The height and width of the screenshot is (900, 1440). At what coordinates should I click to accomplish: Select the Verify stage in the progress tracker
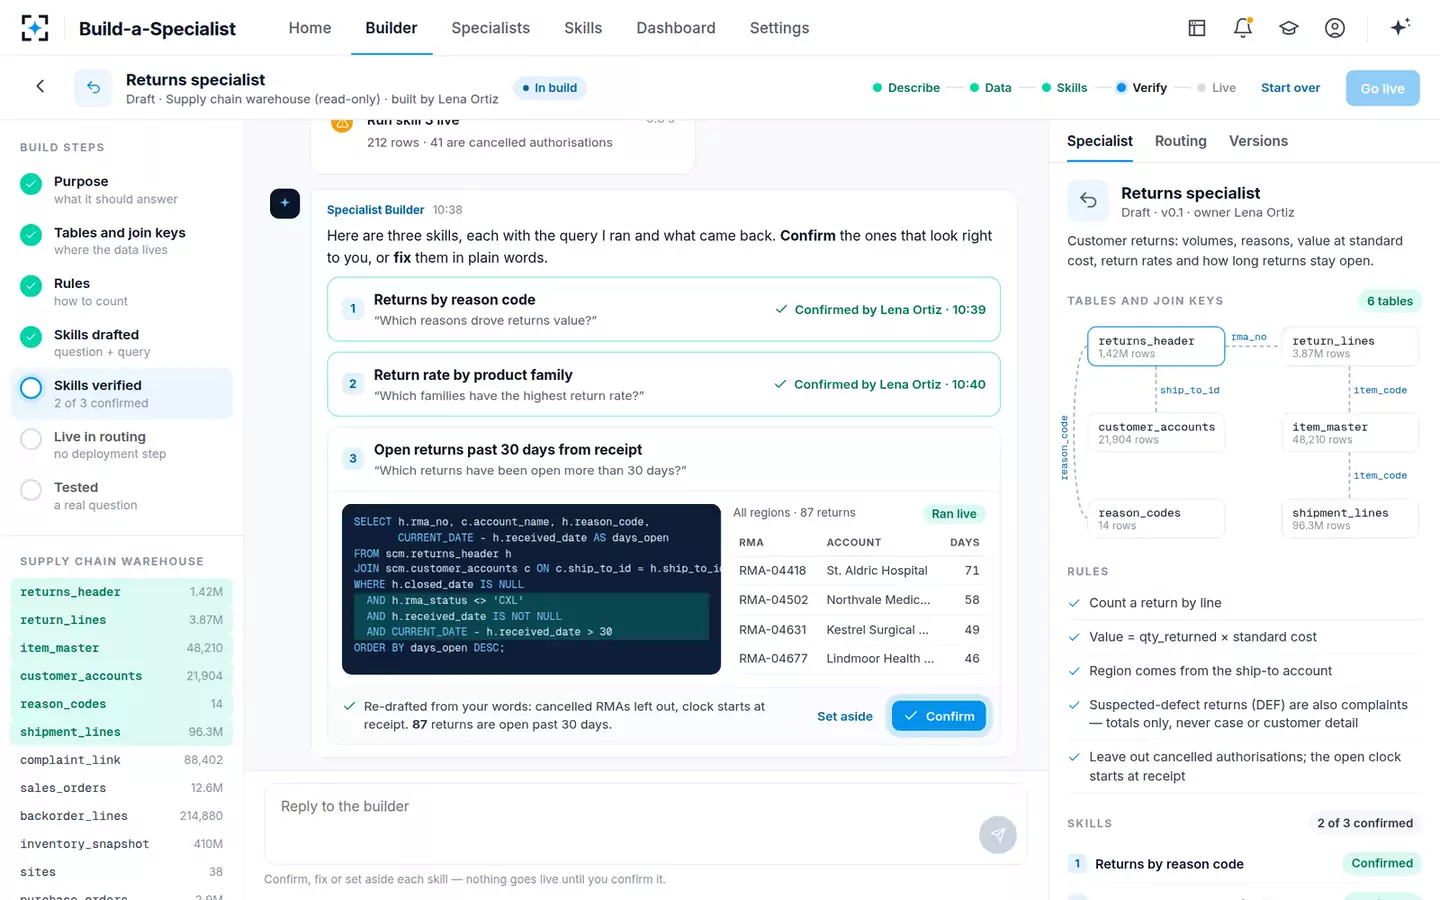click(1141, 88)
